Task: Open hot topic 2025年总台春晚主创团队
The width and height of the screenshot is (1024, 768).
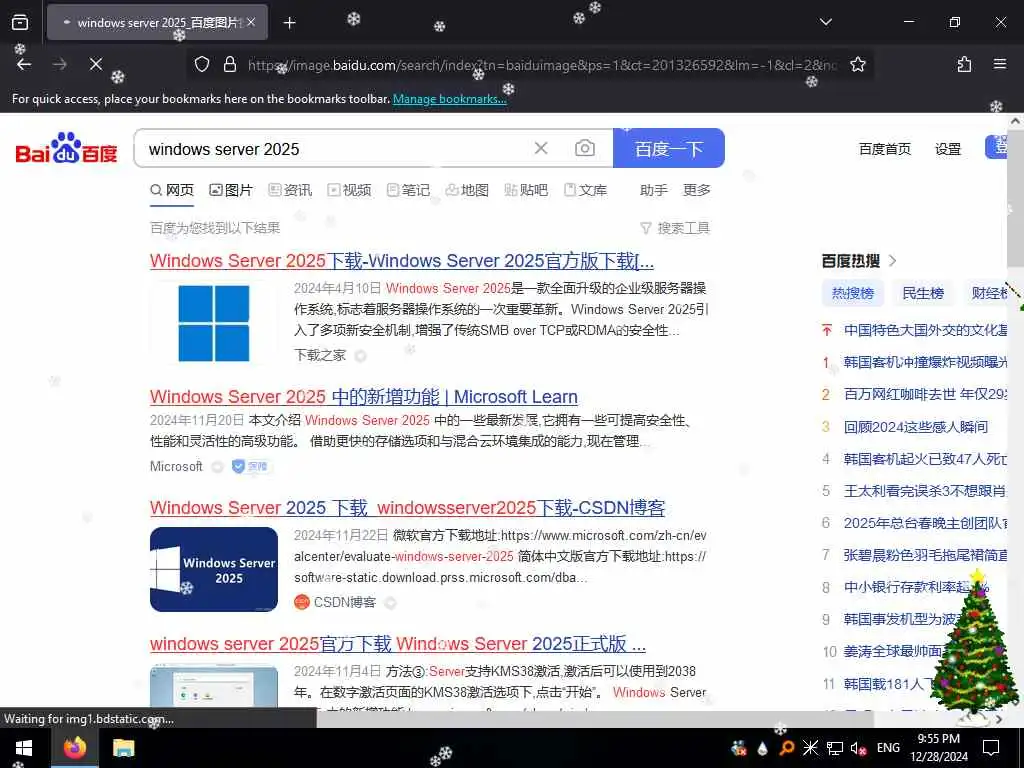Action: 925,523
